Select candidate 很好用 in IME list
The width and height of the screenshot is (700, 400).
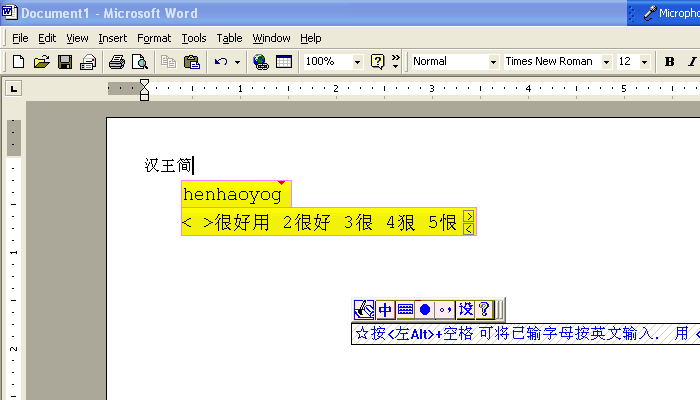pyautogui.click(x=242, y=222)
